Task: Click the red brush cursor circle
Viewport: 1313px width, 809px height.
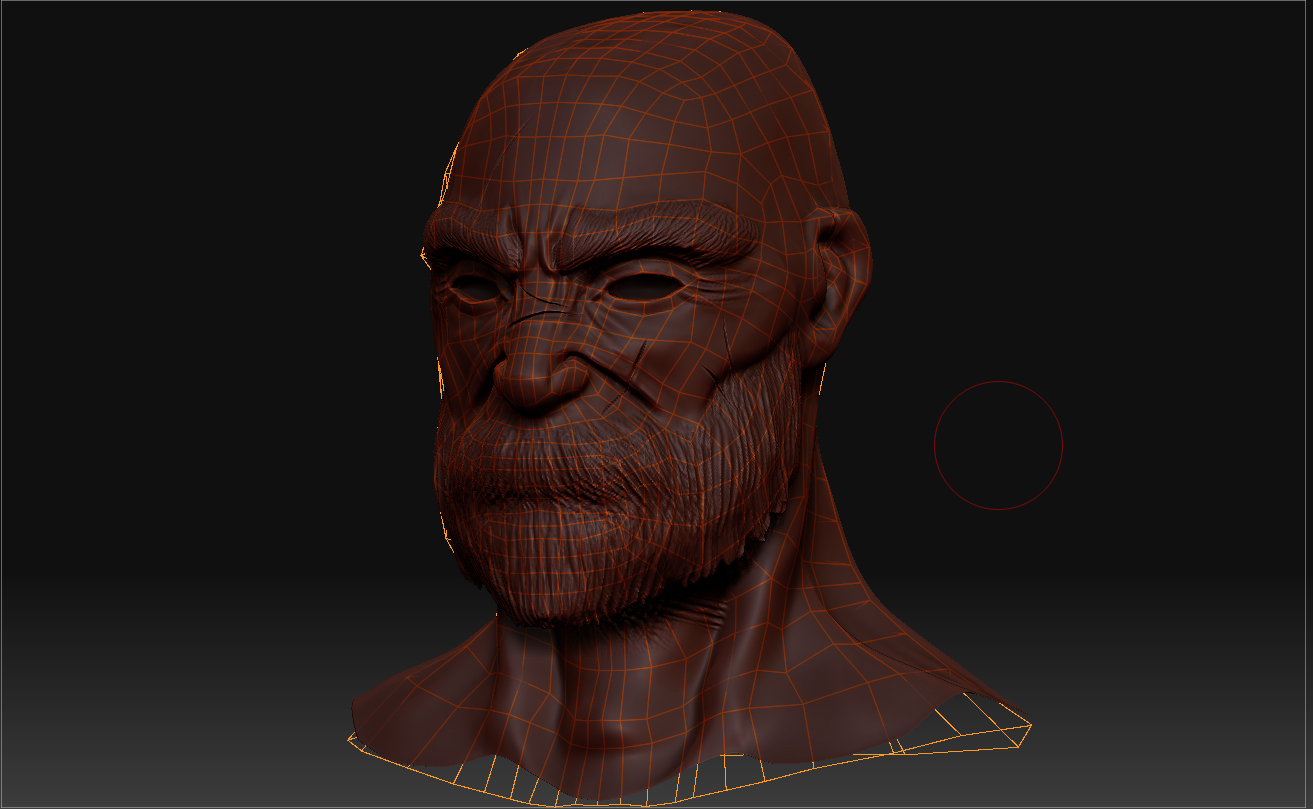Action: coord(998,446)
